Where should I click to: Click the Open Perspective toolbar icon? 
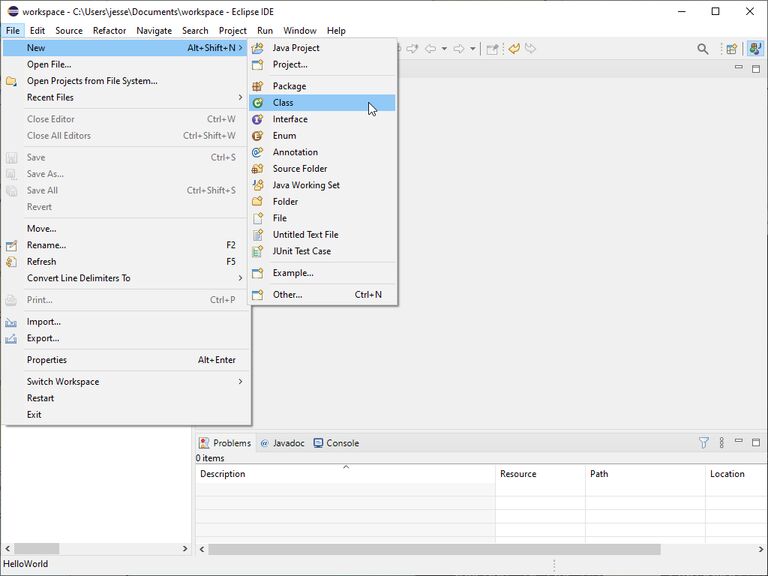point(731,49)
